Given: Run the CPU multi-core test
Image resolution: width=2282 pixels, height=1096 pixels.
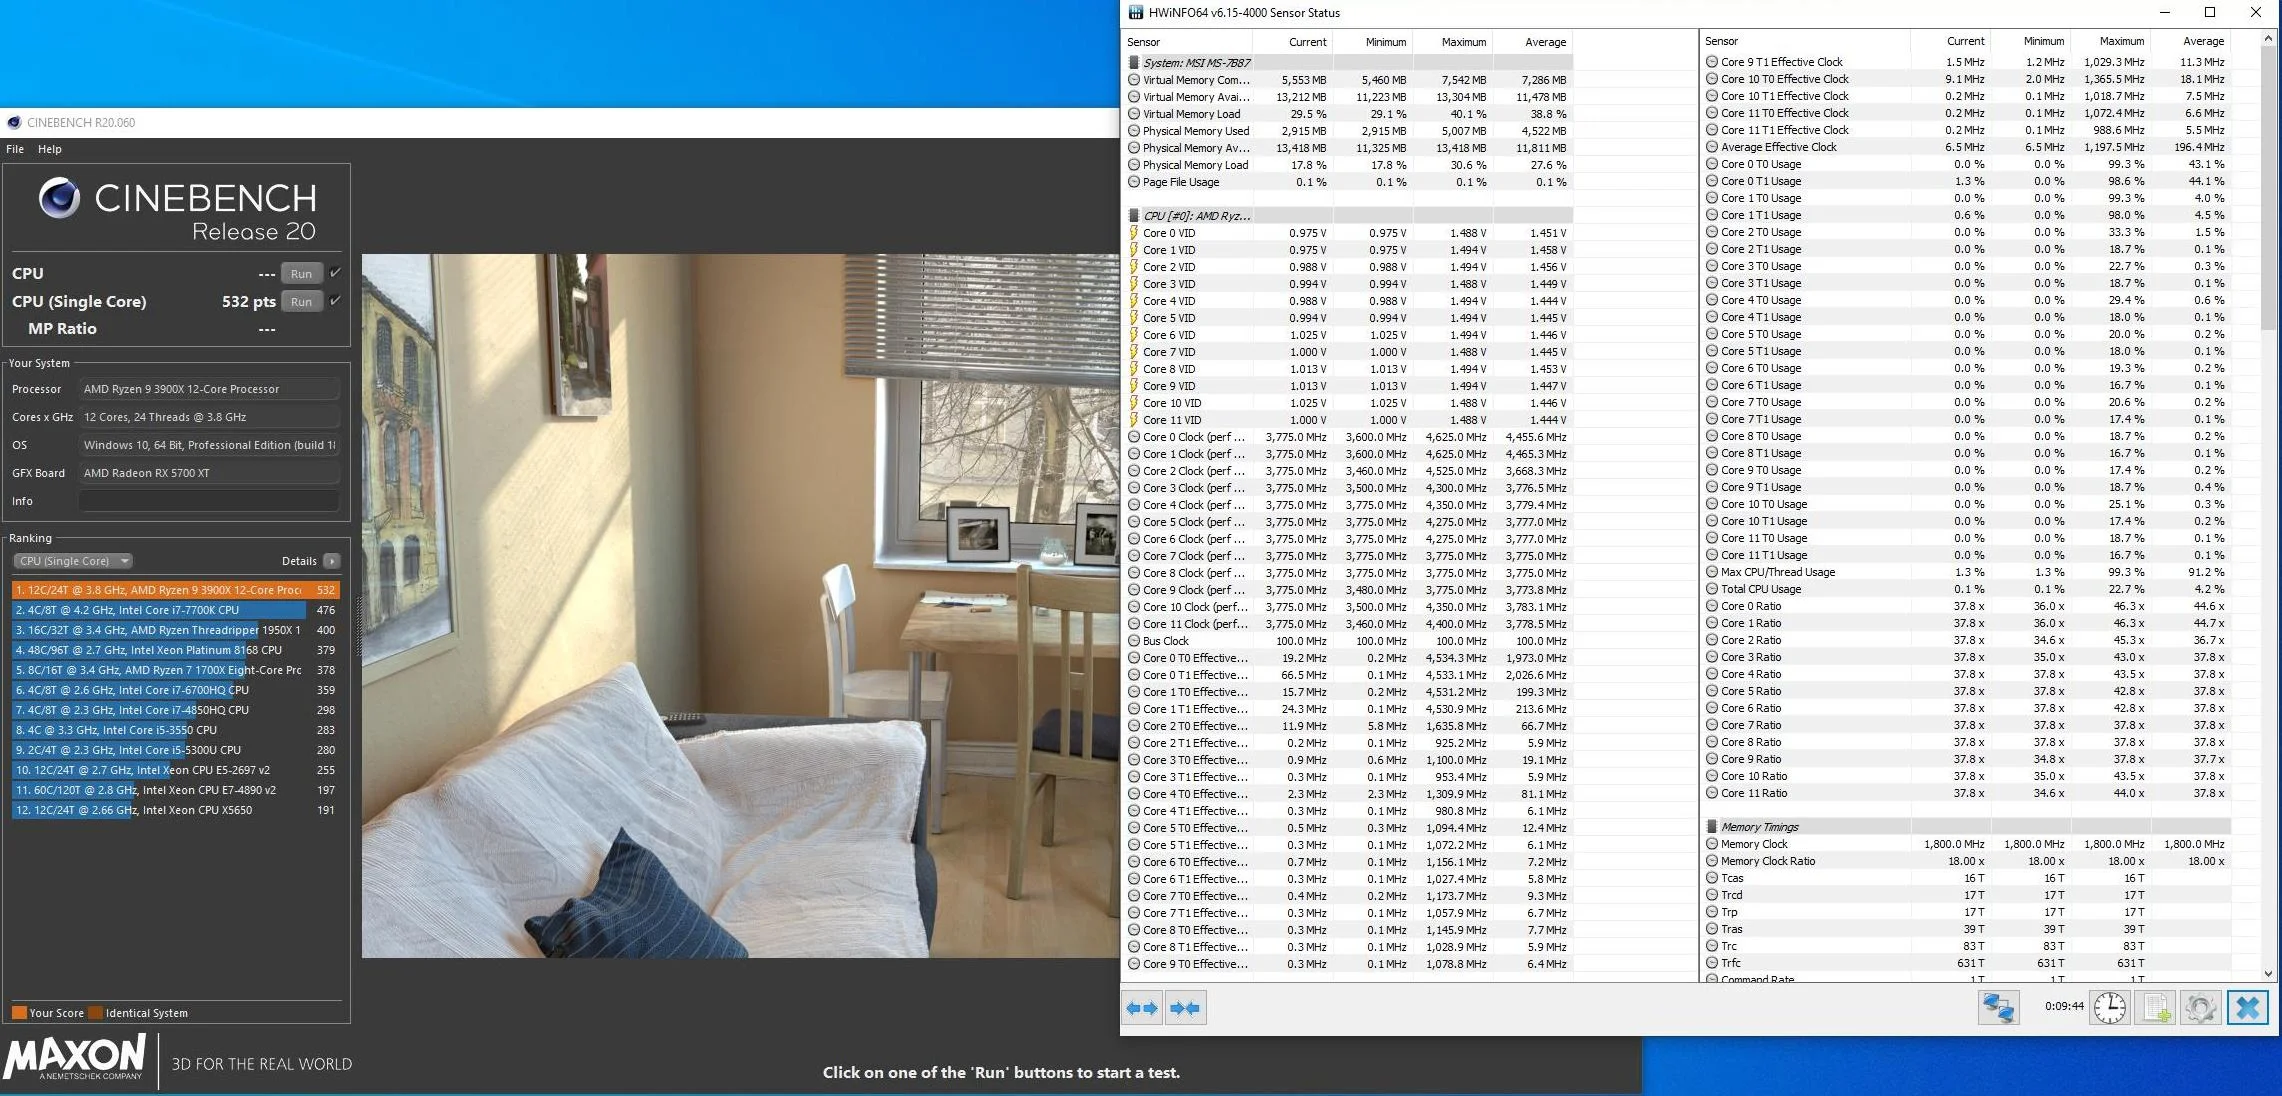Looking at the screenshot, I should tap(301, 273).
